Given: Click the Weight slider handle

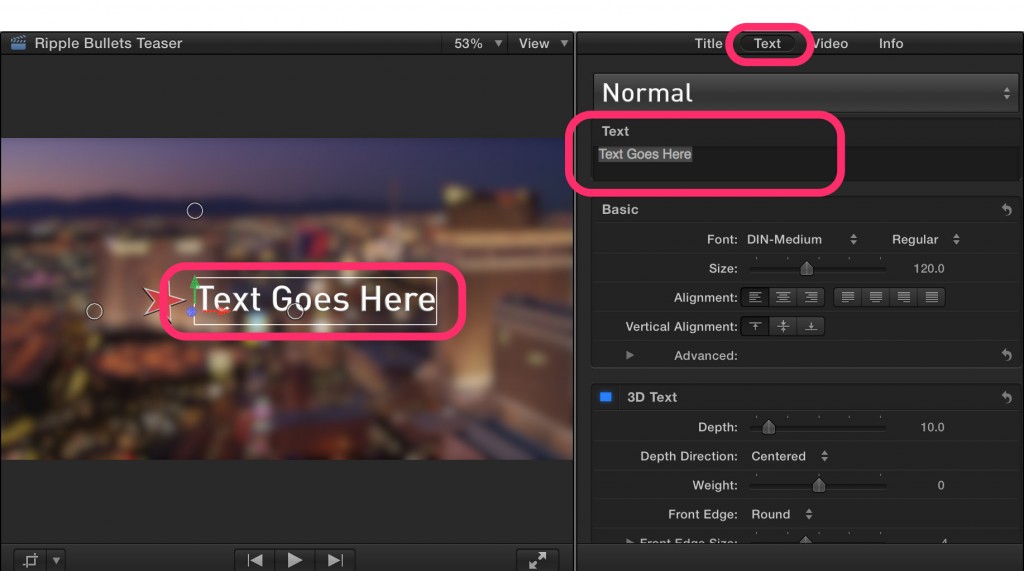Looking at the screenshot, I should (818, 485).
